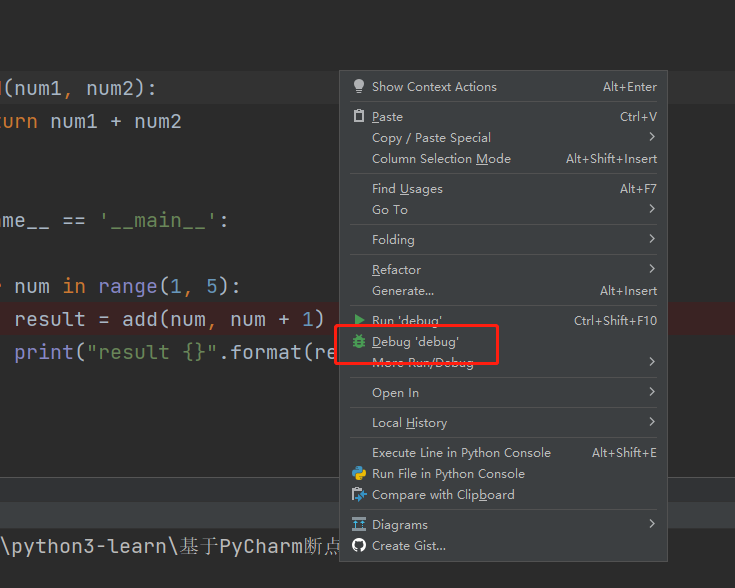Viewport: 735px width, 588px height.
Task: Click the Compare with Clipboard icon
Action: [x=359, y=495]
